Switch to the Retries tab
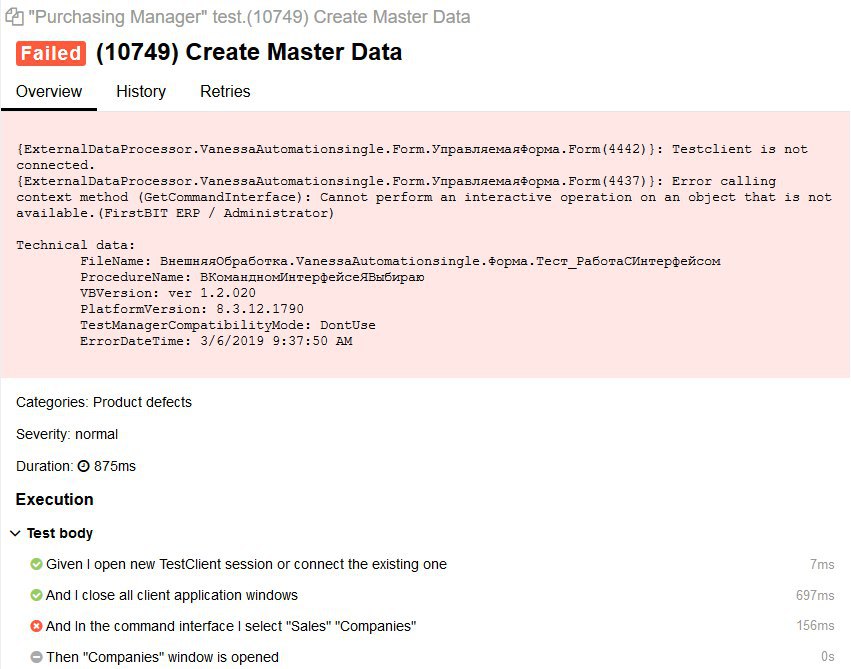The height and width of the screenshot is (669, 851). point(225,92)
